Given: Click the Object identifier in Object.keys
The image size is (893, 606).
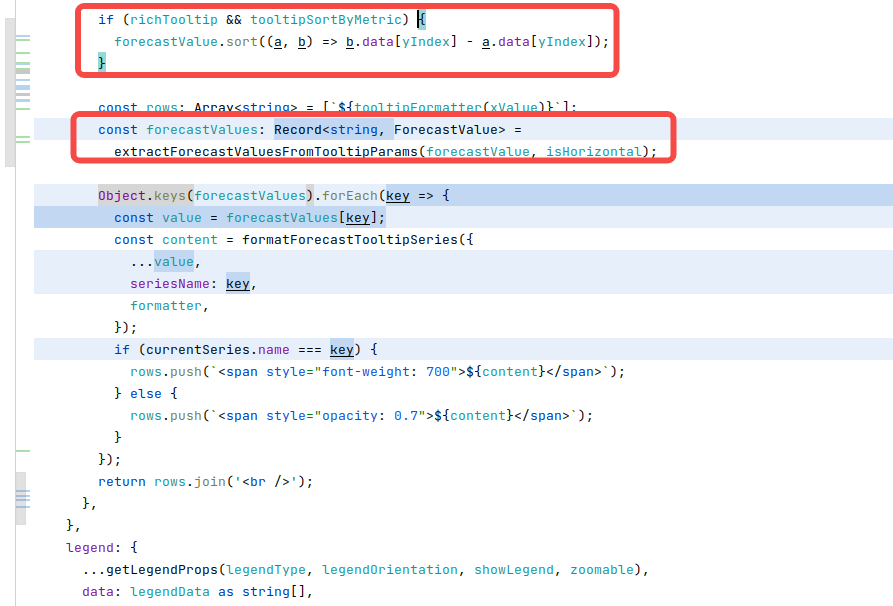Looking at the screenshot, I should click(122, 196).
